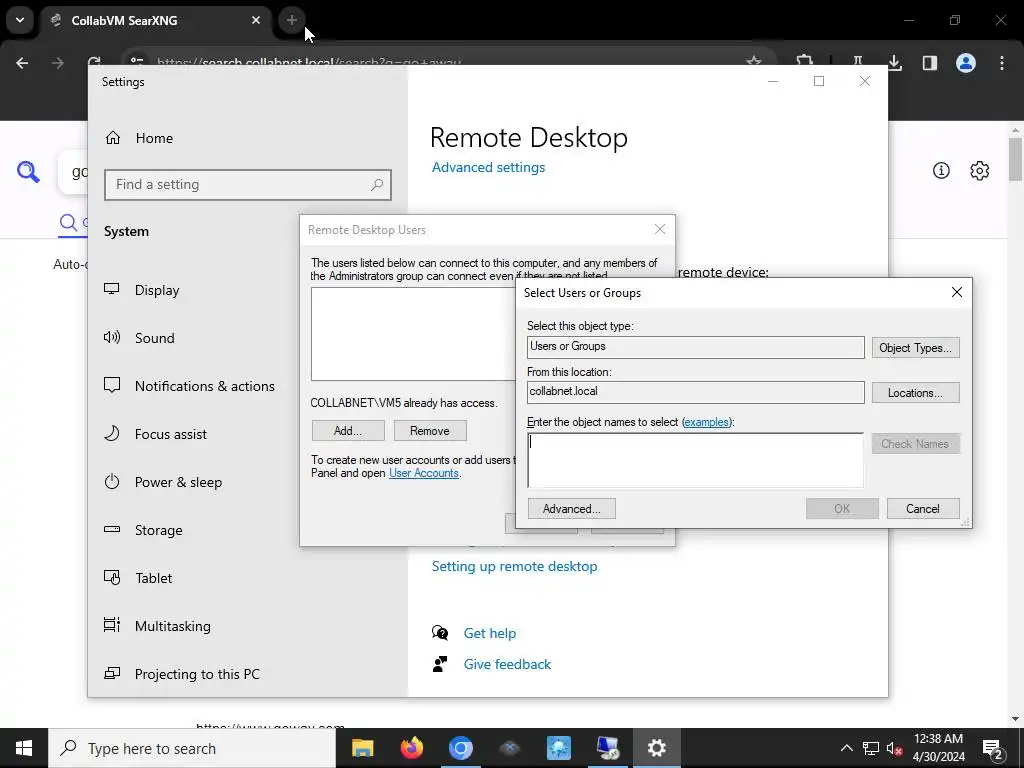Screen dimensions: 1024x768
Task: Click Settings gear in taskbar
Action: coord(656,748)
